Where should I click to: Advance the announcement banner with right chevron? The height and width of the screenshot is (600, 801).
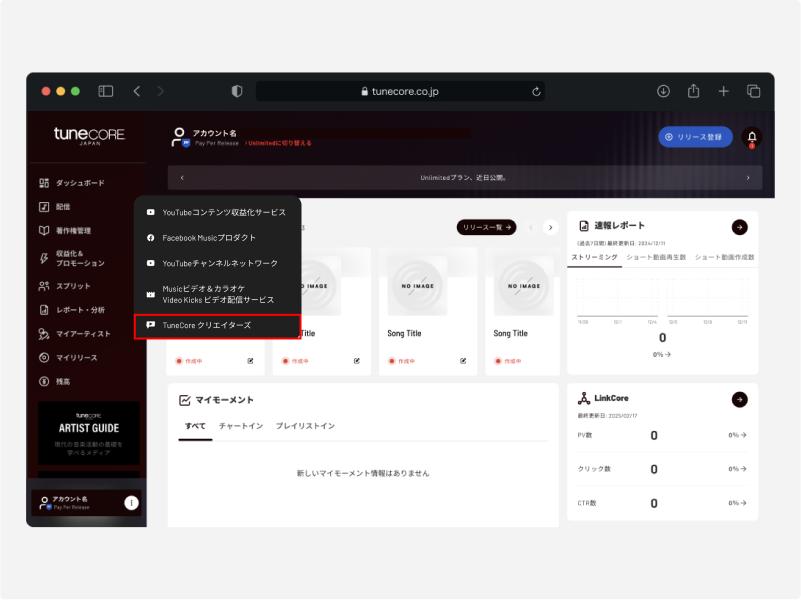point(748,178)
